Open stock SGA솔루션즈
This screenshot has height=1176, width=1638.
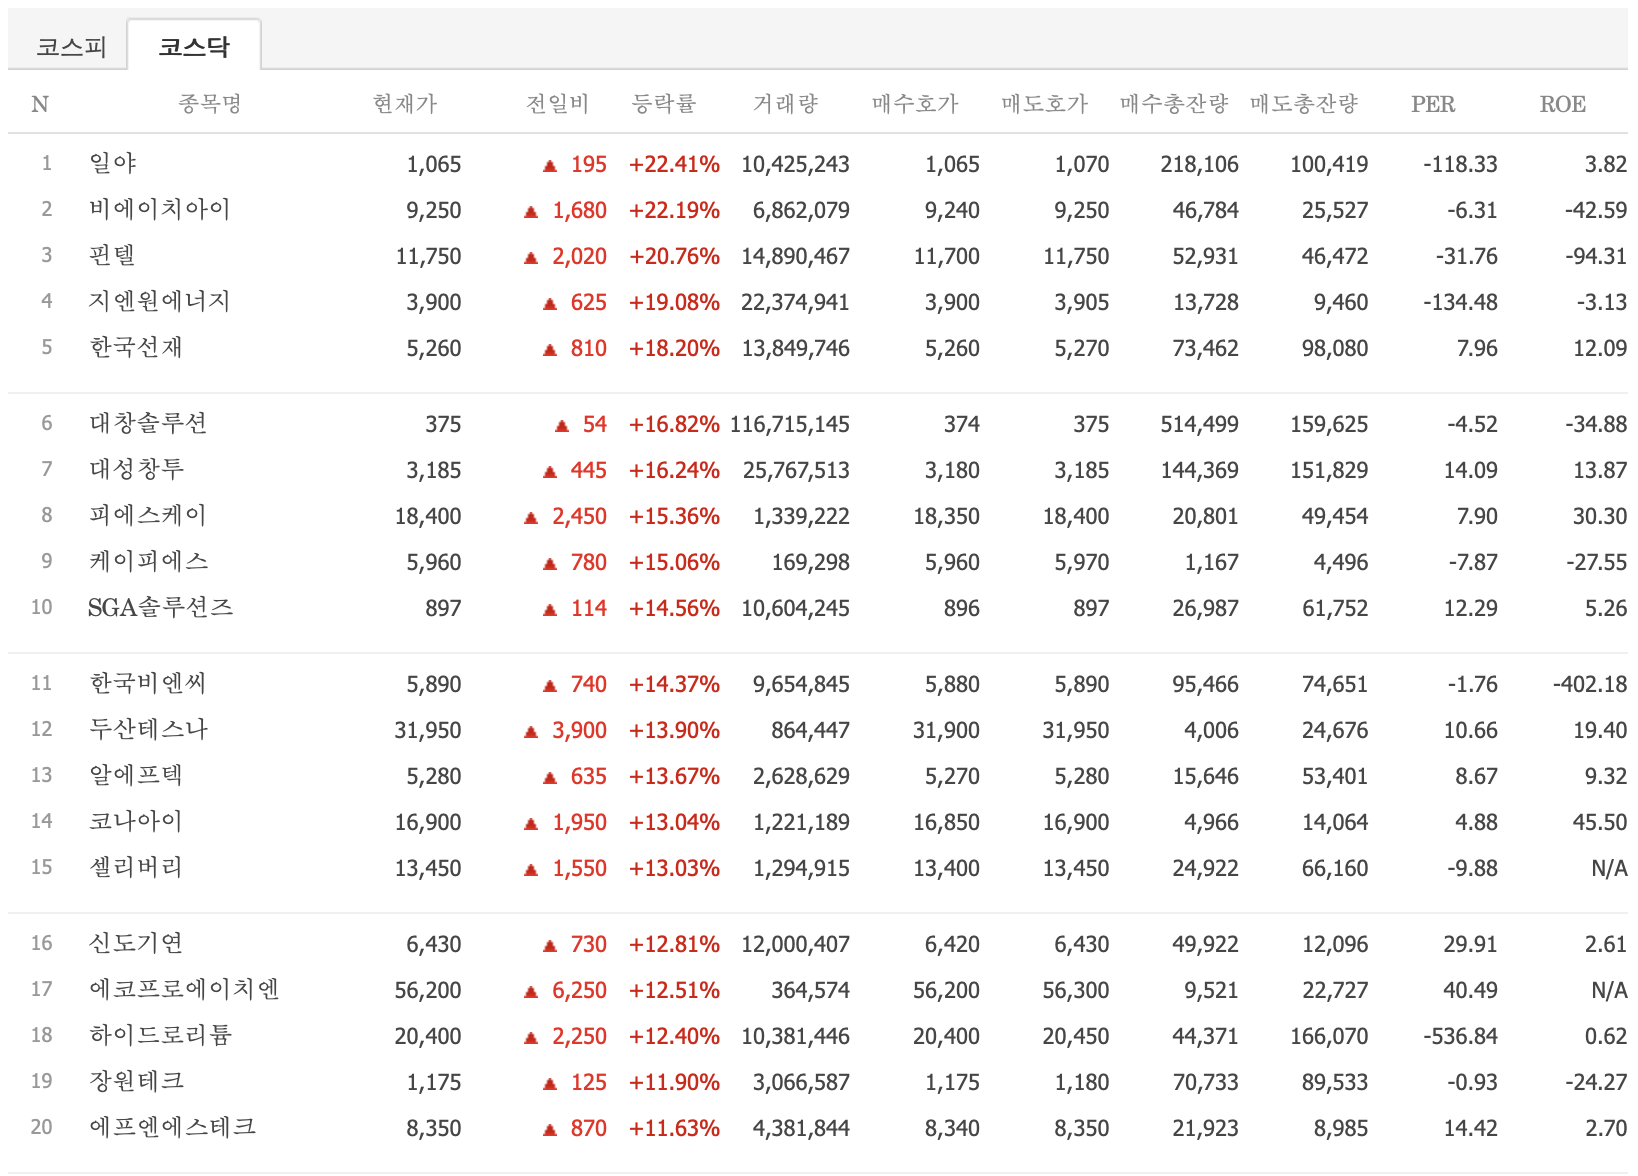[x=161, y=607]
